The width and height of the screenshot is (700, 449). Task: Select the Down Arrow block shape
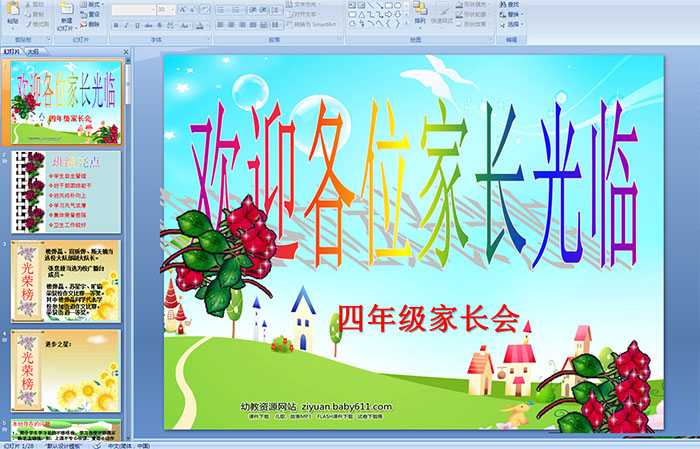pyautogui.click(x=398, y=15)
